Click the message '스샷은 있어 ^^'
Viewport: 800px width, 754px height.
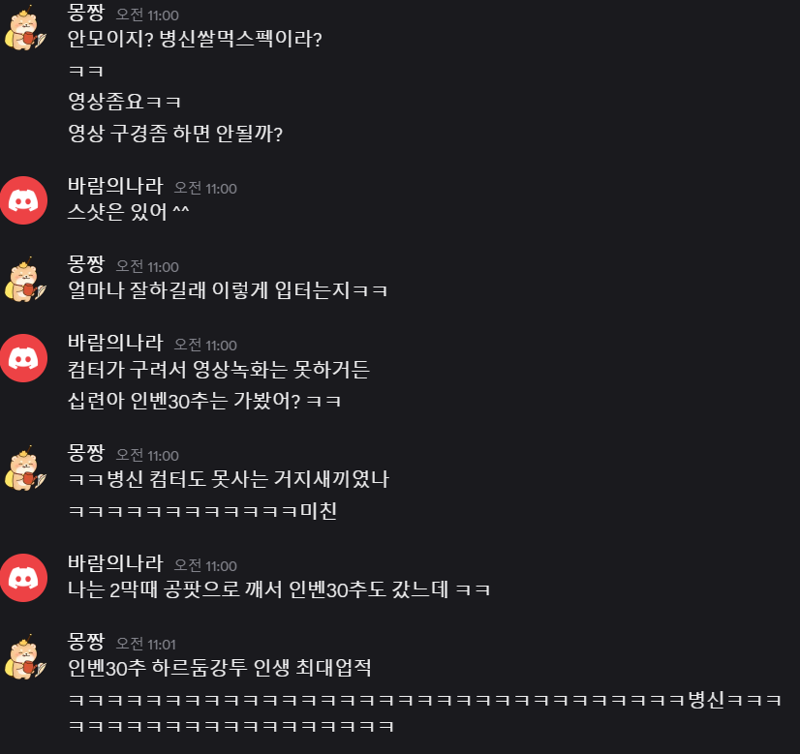tap(128, 212)
